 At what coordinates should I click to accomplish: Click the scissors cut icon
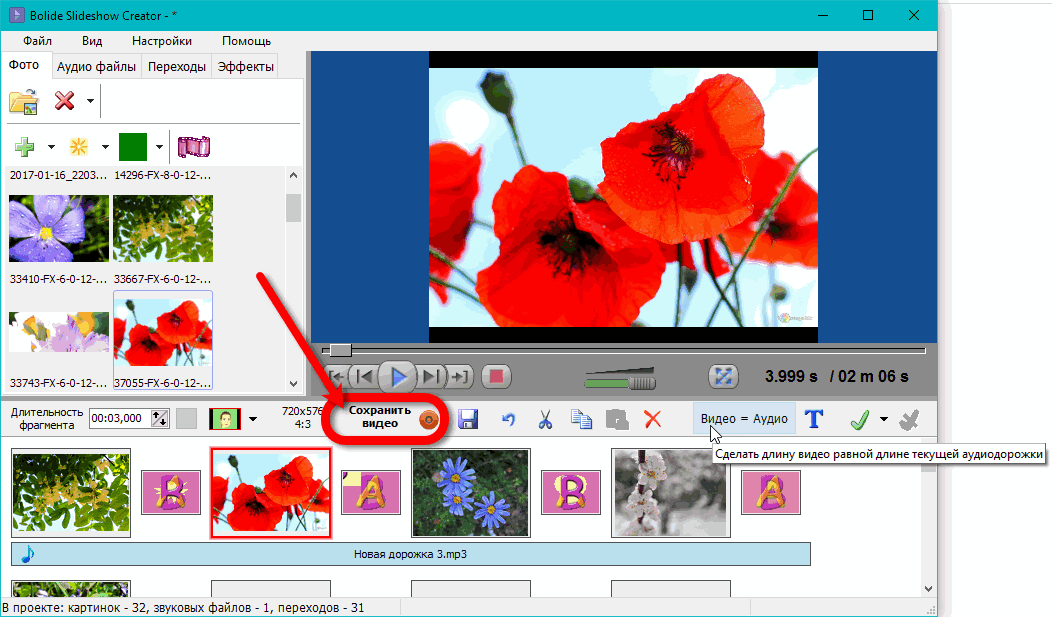(545, 420)
